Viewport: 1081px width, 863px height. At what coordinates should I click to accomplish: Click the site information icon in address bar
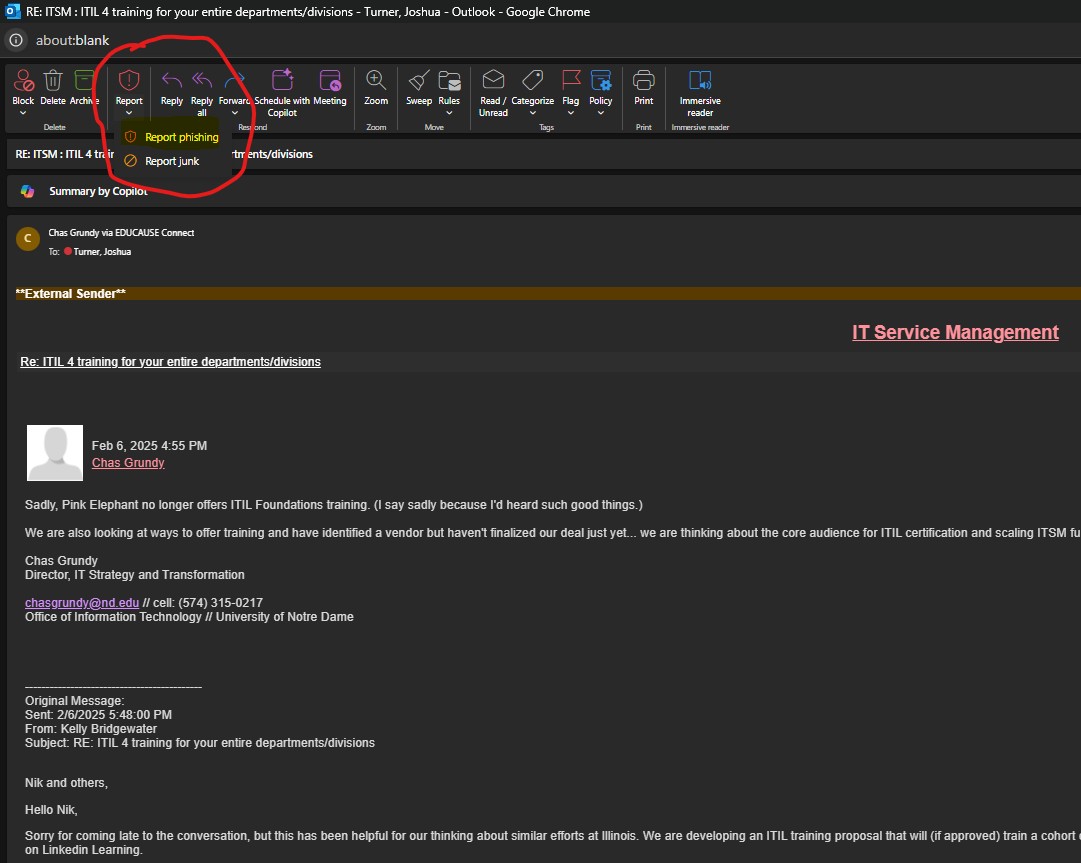pos(16,40)
